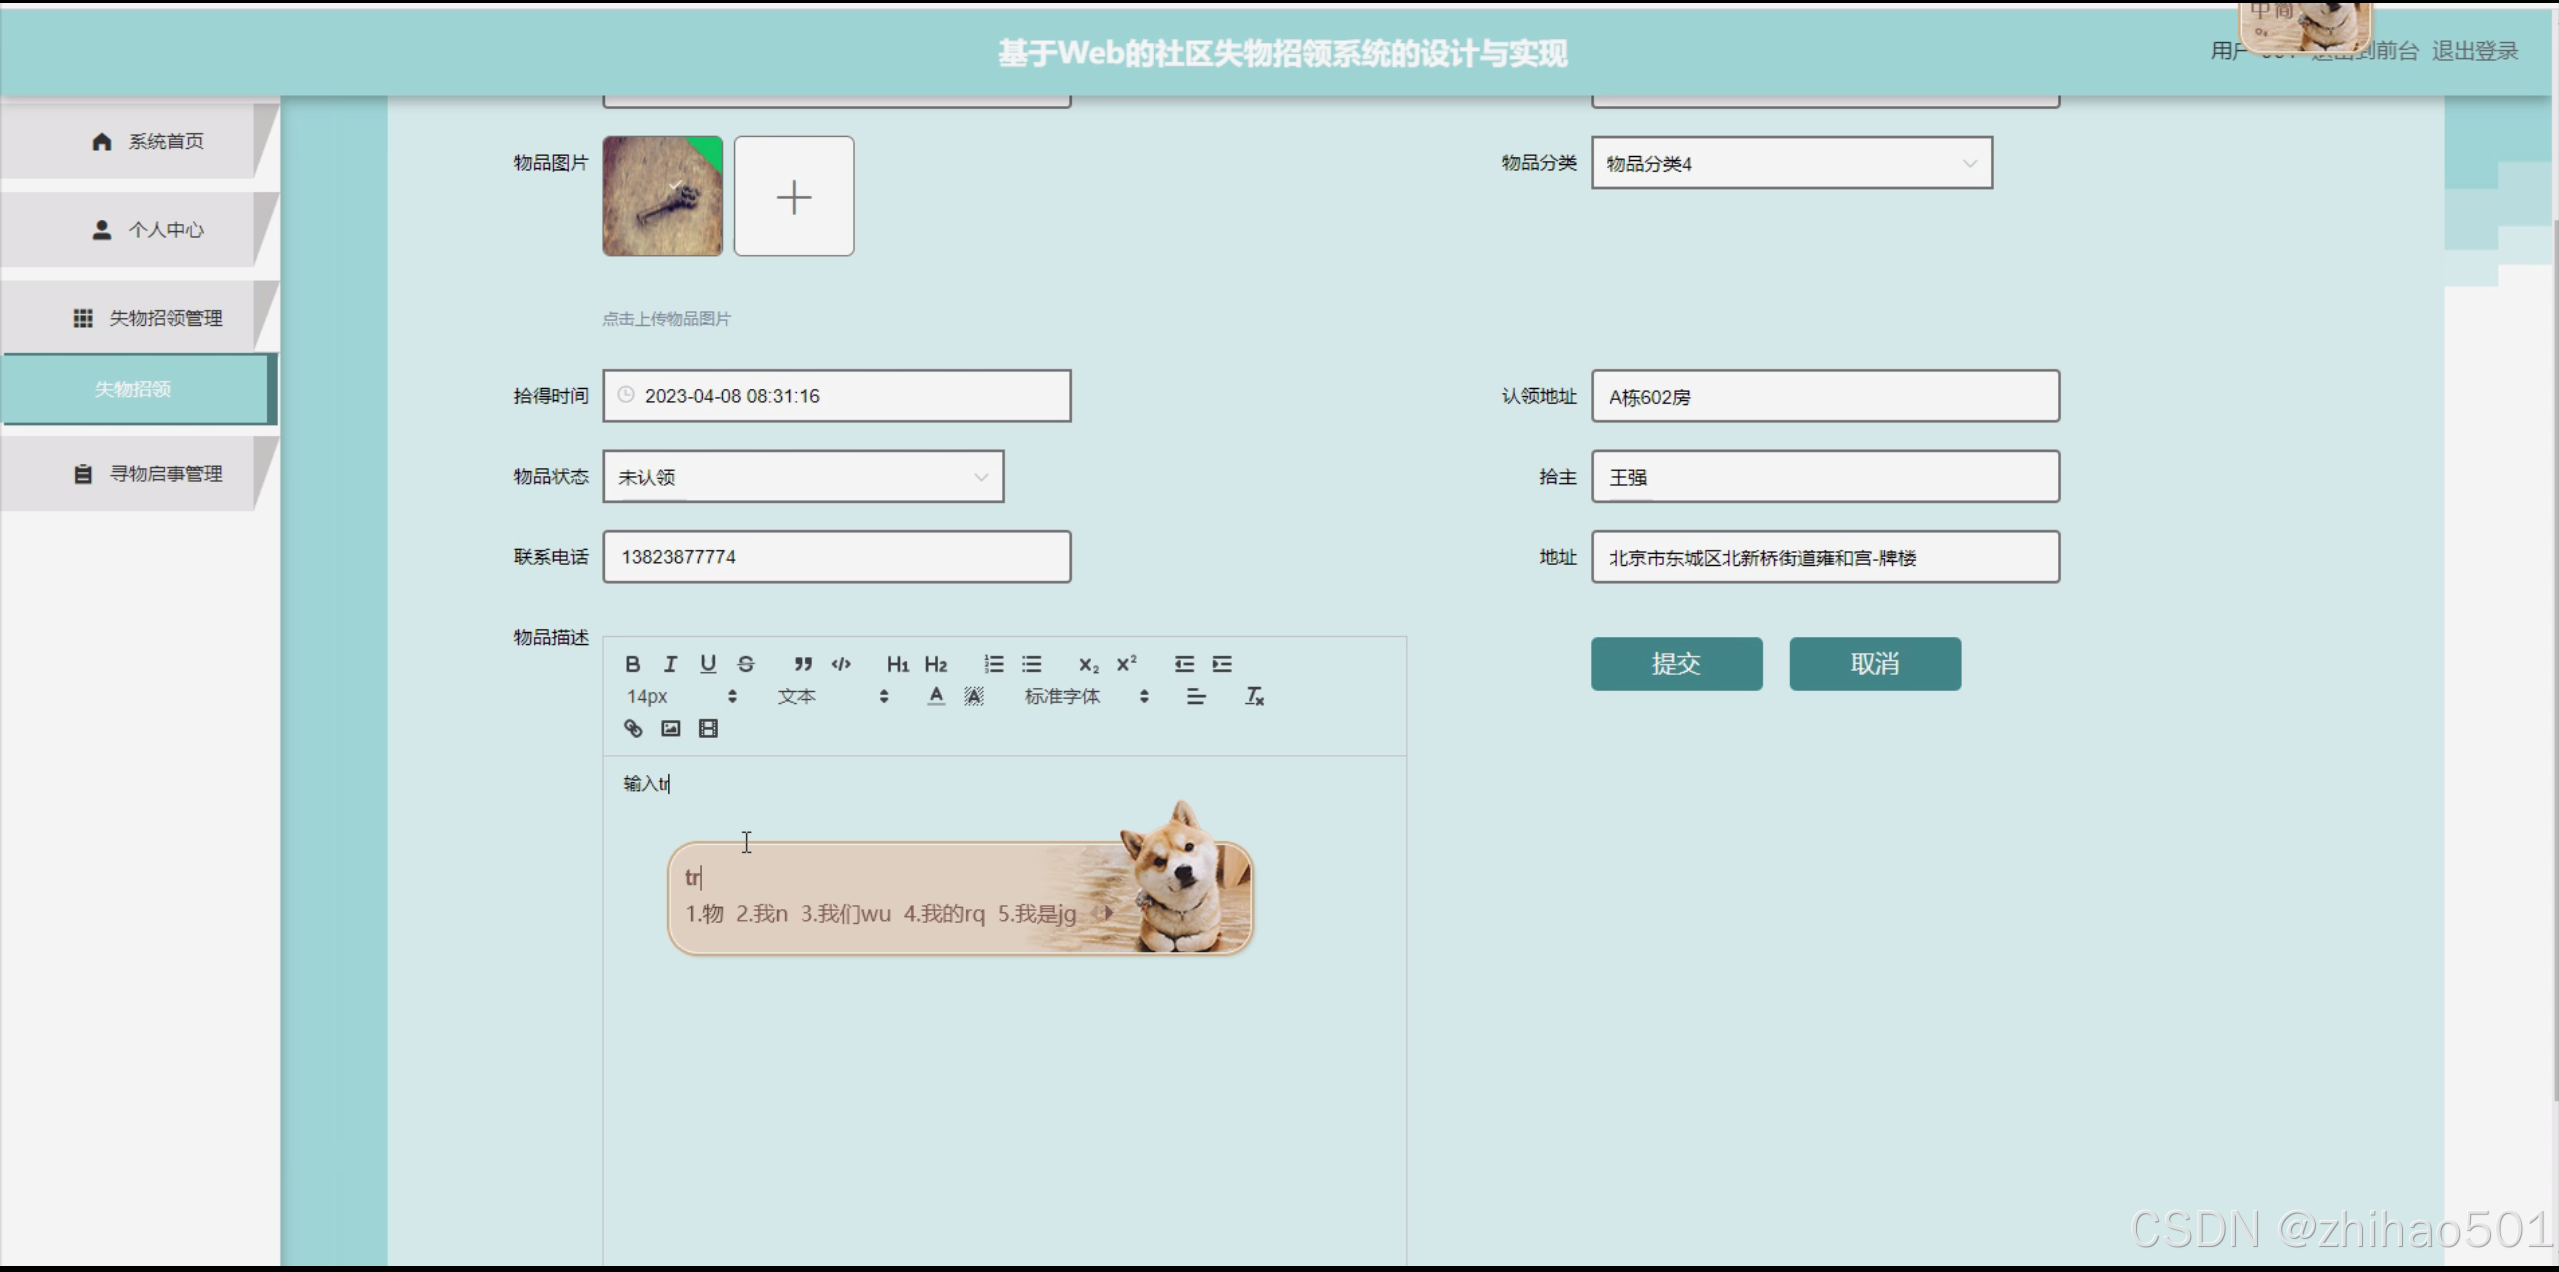Toggle strikethrough text formatting
Screen dimensions: 2559x1272
[746, 664]
